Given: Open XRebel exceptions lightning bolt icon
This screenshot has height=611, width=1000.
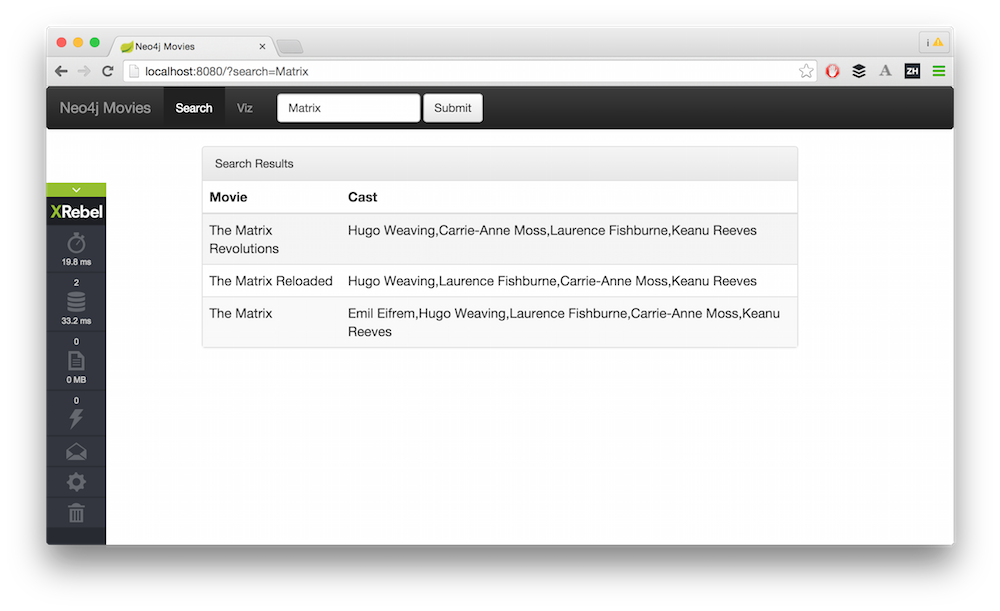Looking at the screenshot, I should [76, 418].
